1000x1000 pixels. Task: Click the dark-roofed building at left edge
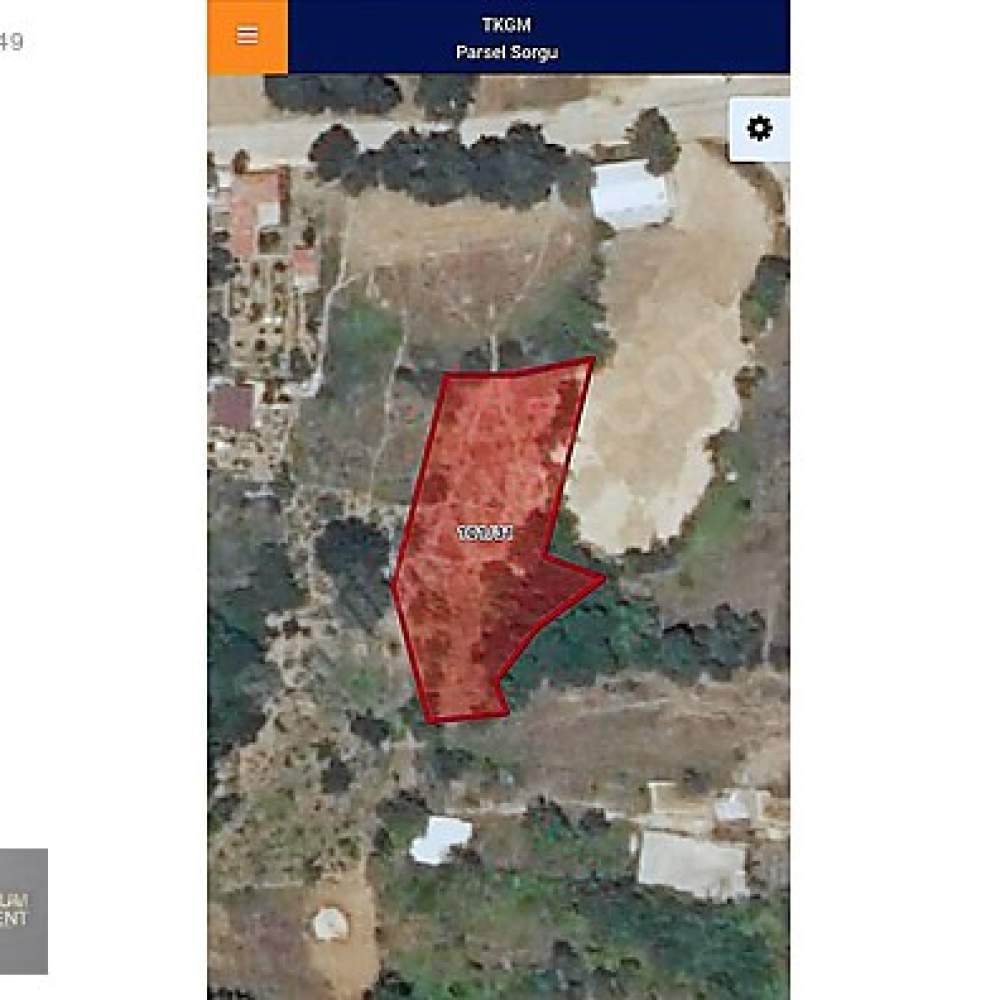pos(233,407)
